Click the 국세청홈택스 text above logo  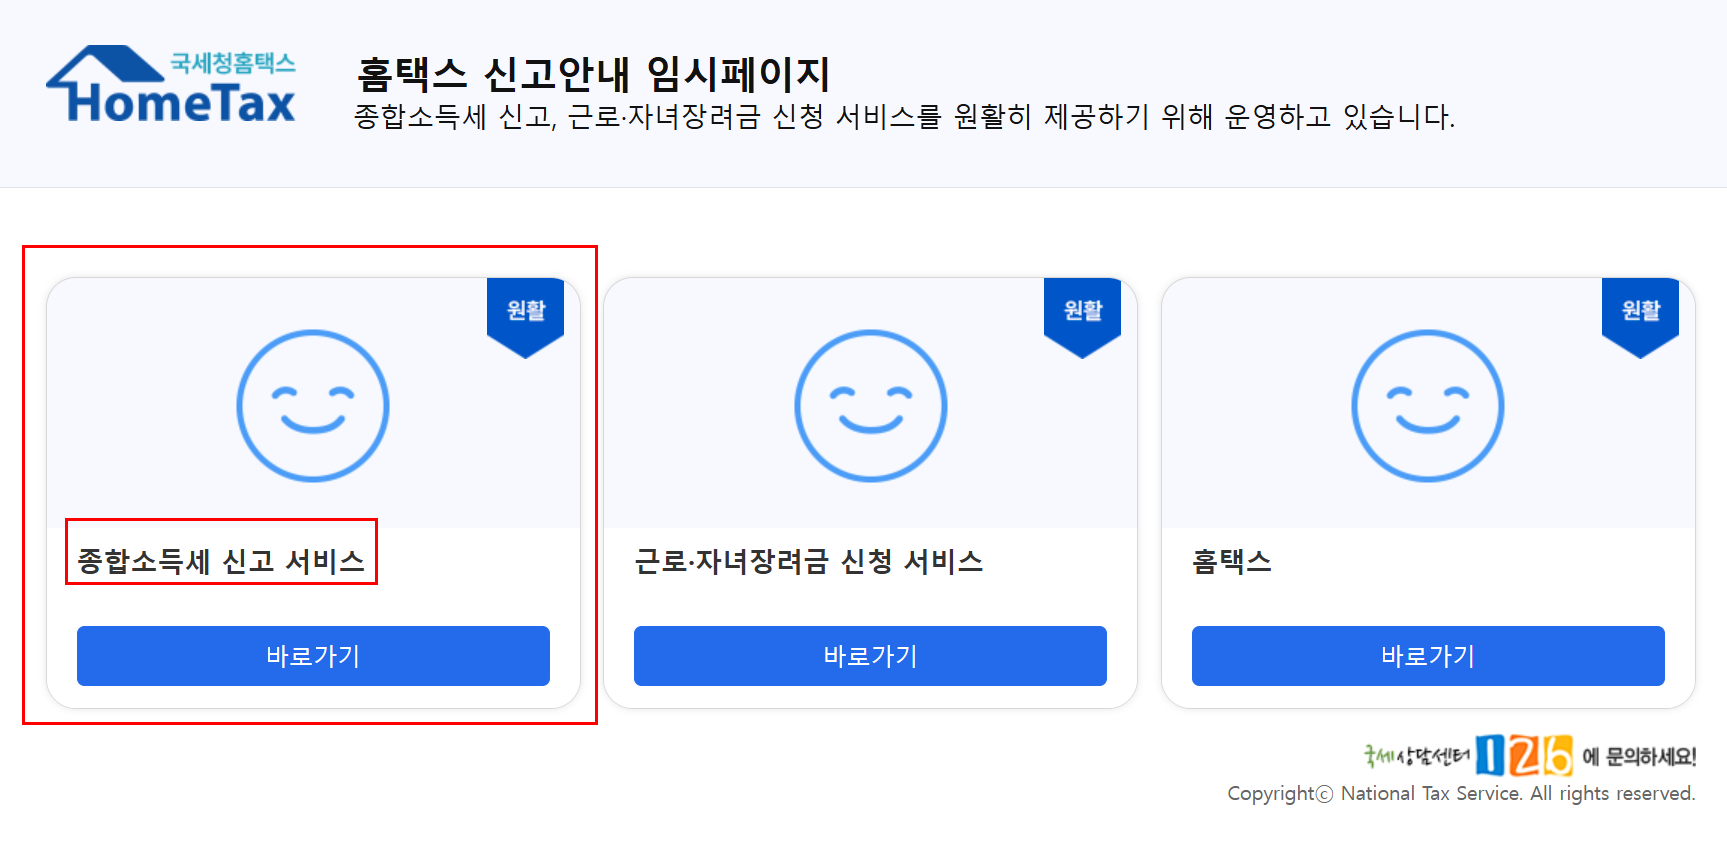(233, 63)
